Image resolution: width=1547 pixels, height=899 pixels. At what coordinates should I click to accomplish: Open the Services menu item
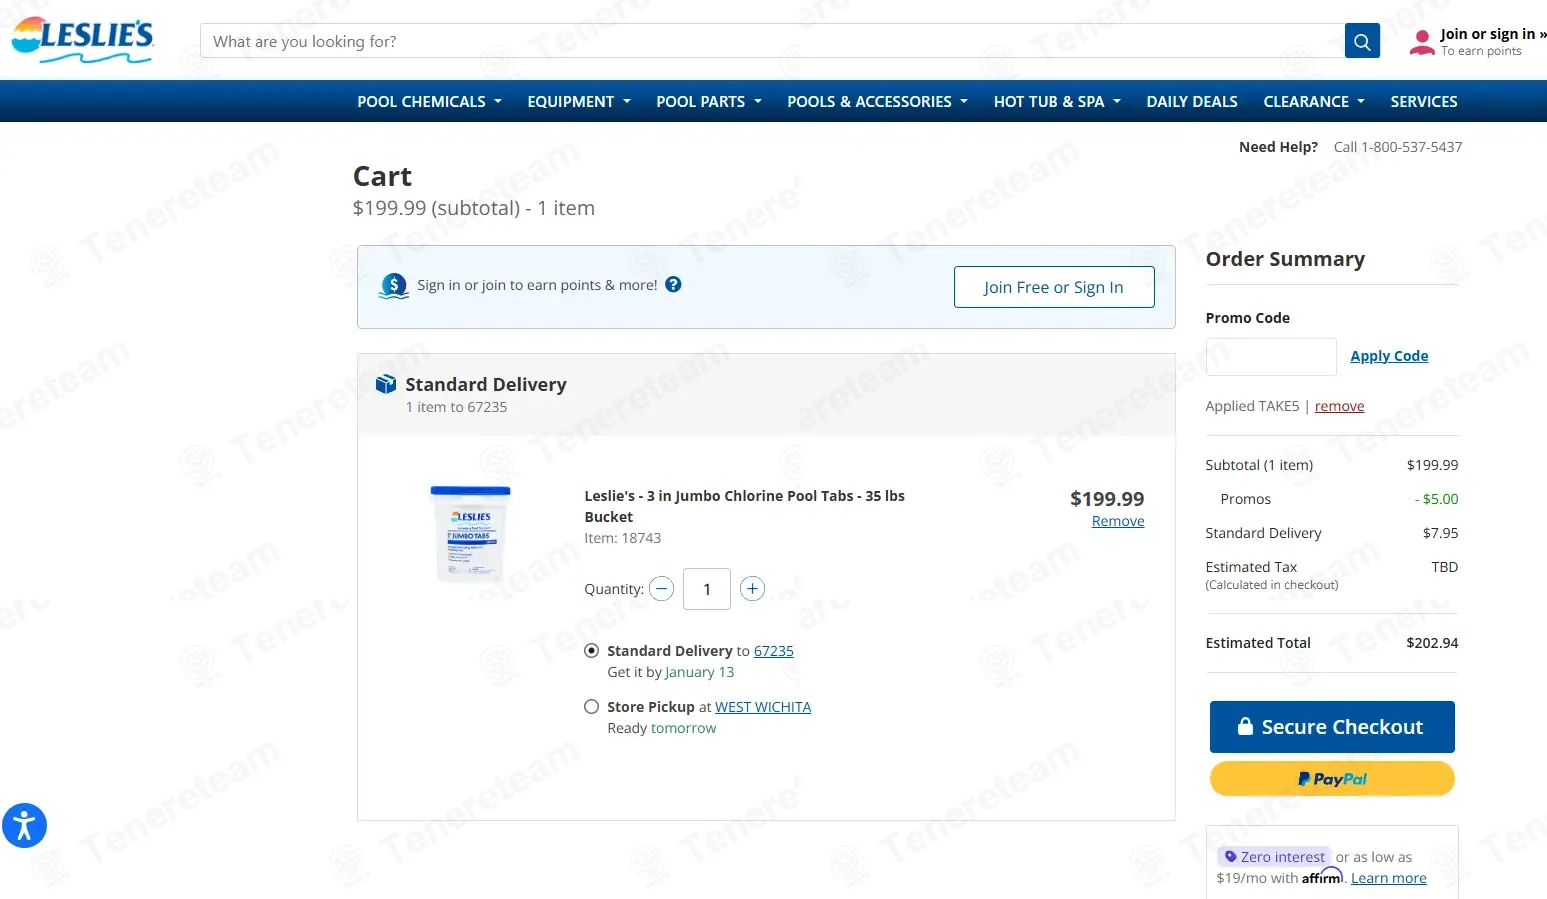coord(1423,102)
